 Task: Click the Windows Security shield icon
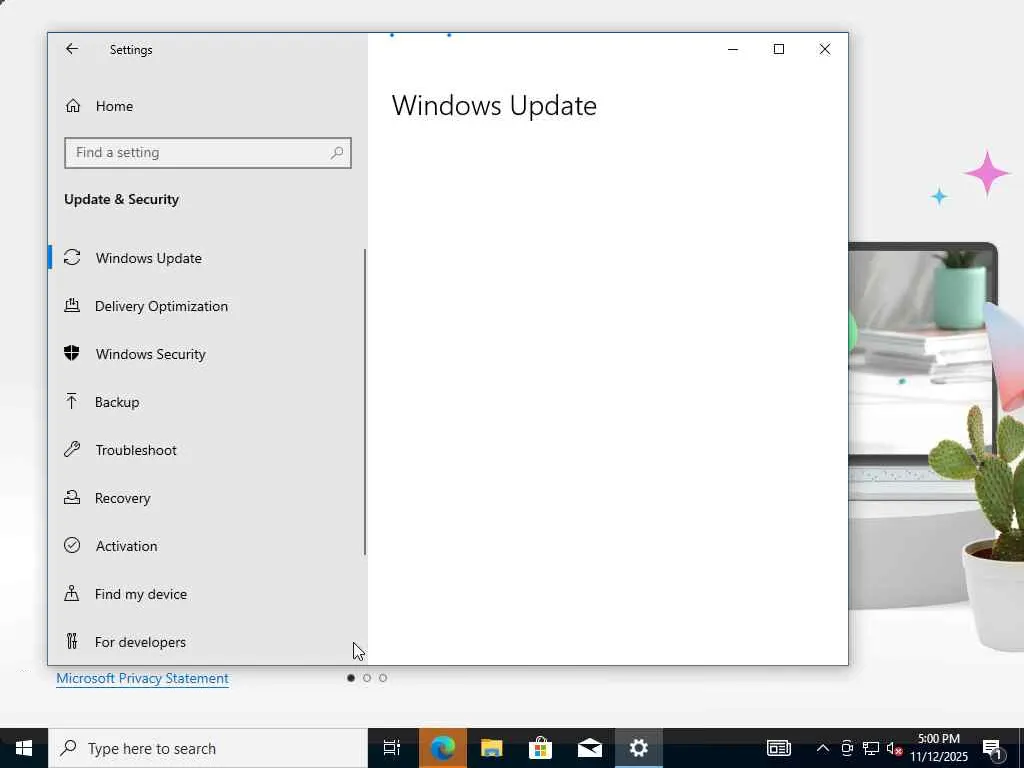point(72,353)
